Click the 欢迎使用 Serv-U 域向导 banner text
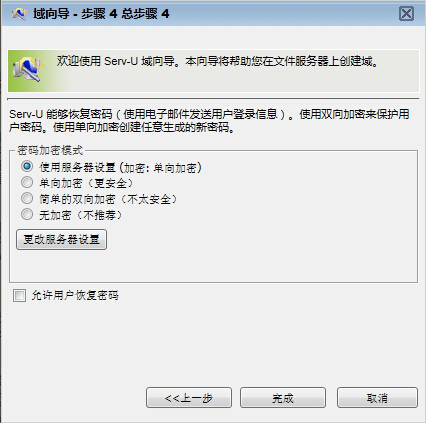 tap(217, 61)
